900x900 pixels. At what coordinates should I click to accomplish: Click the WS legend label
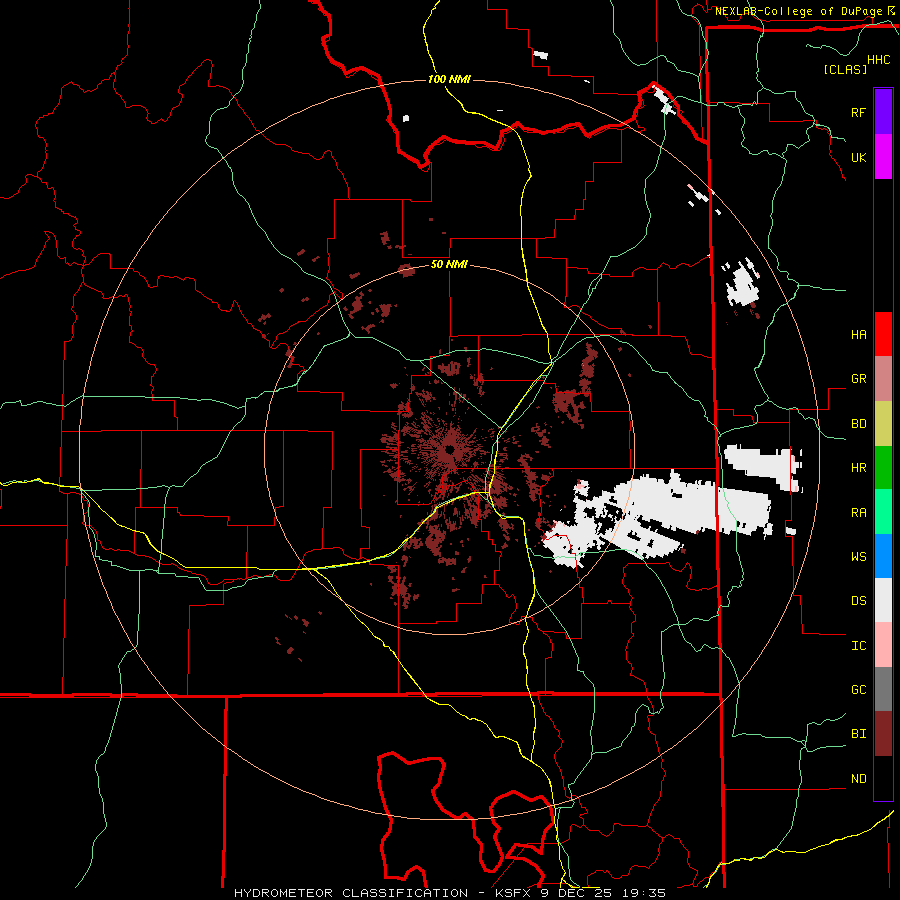point(858,557)
